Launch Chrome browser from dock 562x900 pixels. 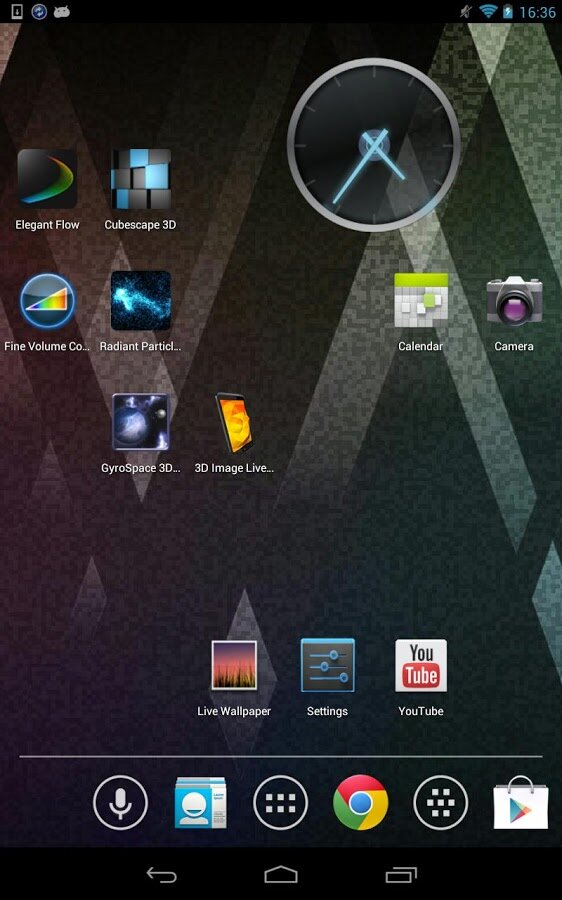pos(361,802)
